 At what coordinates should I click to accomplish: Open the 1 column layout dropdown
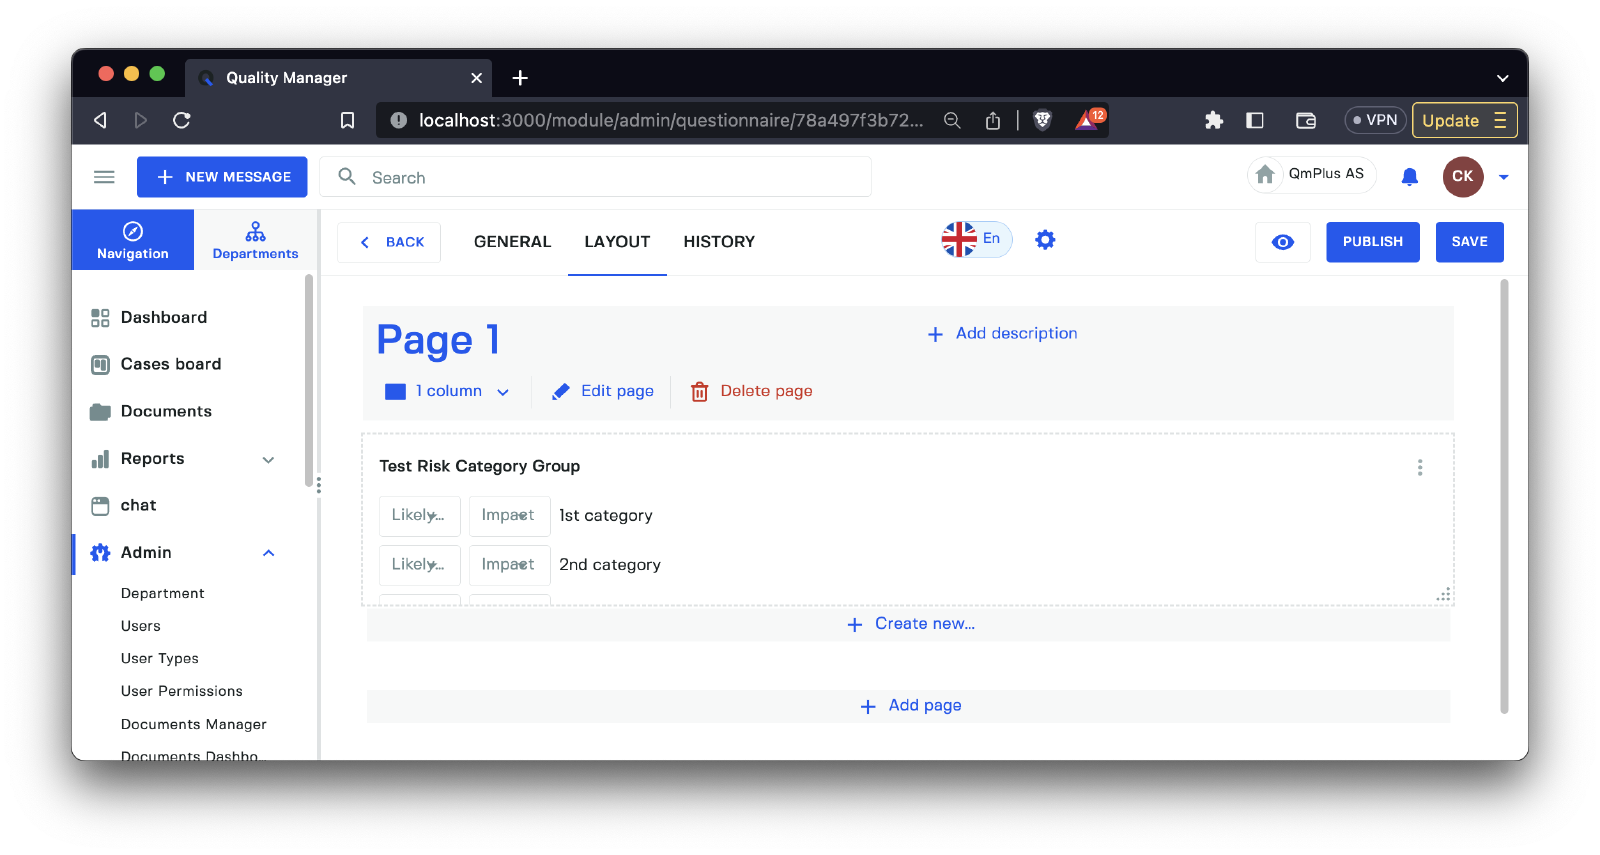click(x=449, y=391)
